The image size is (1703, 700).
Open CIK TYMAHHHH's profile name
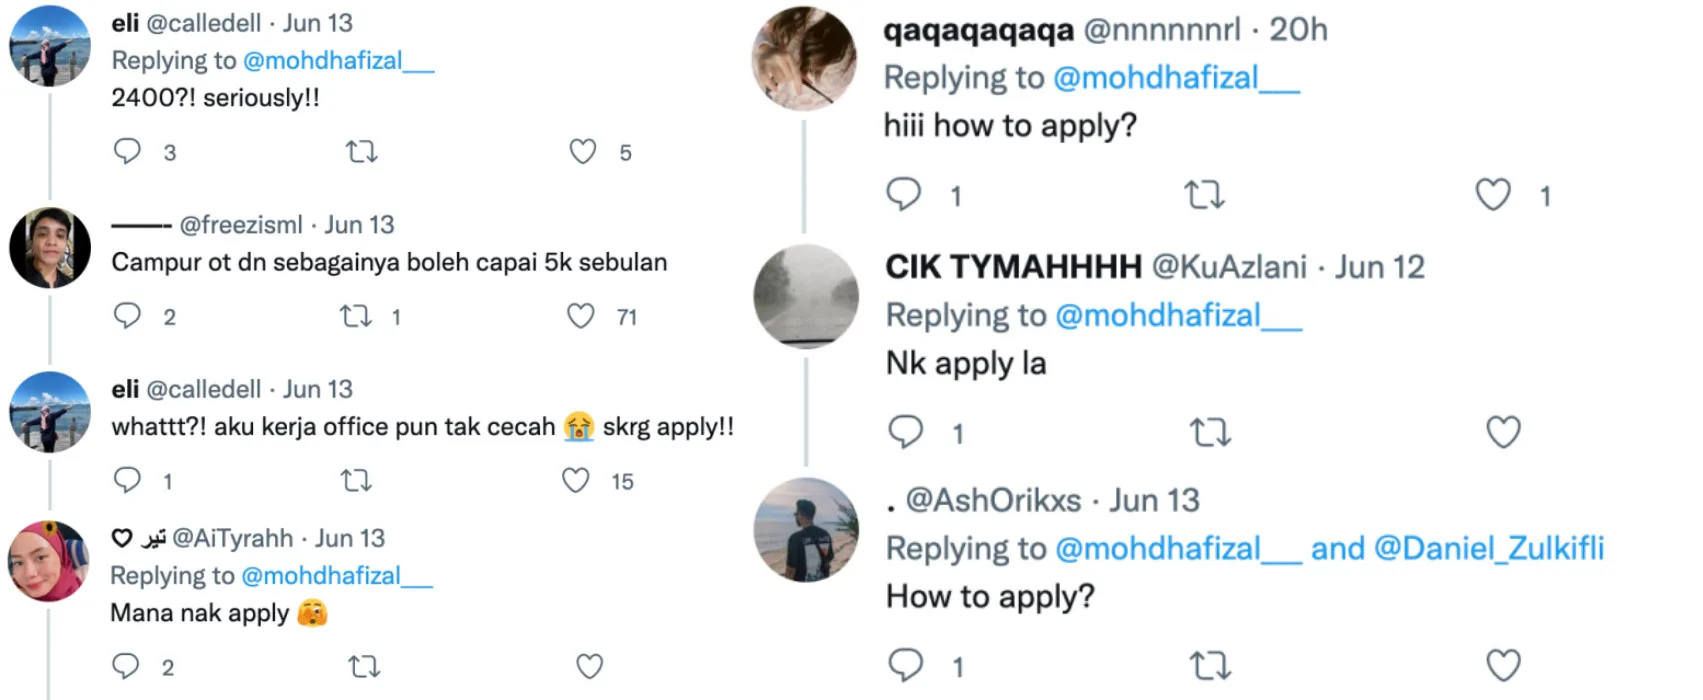[1013, 267]
